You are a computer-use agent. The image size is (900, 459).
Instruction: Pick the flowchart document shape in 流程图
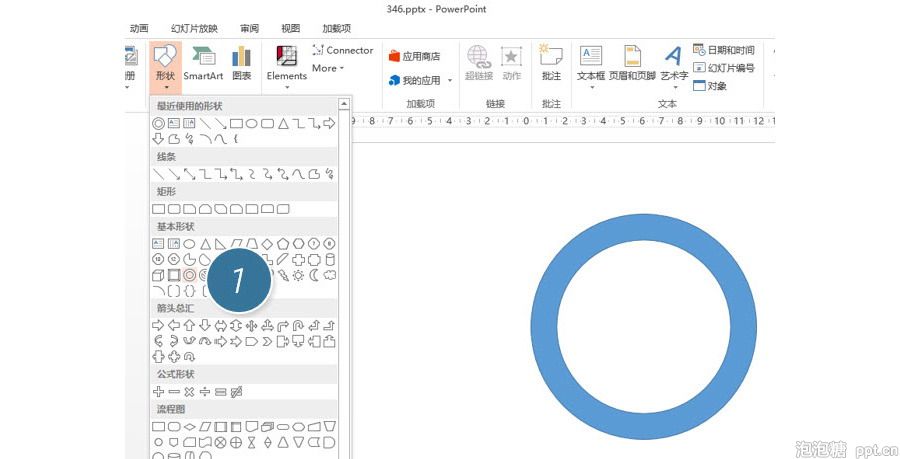pyautogui.click(x=251, y=427)
